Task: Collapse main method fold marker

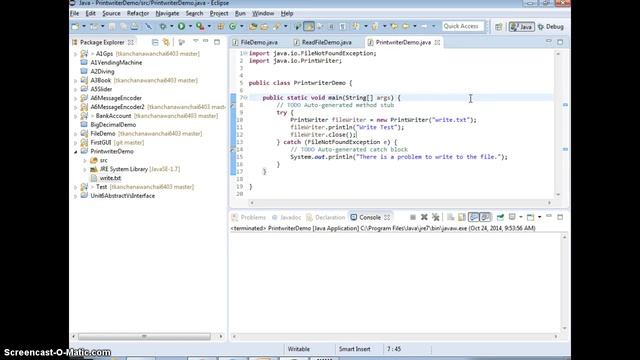Action: tap(245, 98)
